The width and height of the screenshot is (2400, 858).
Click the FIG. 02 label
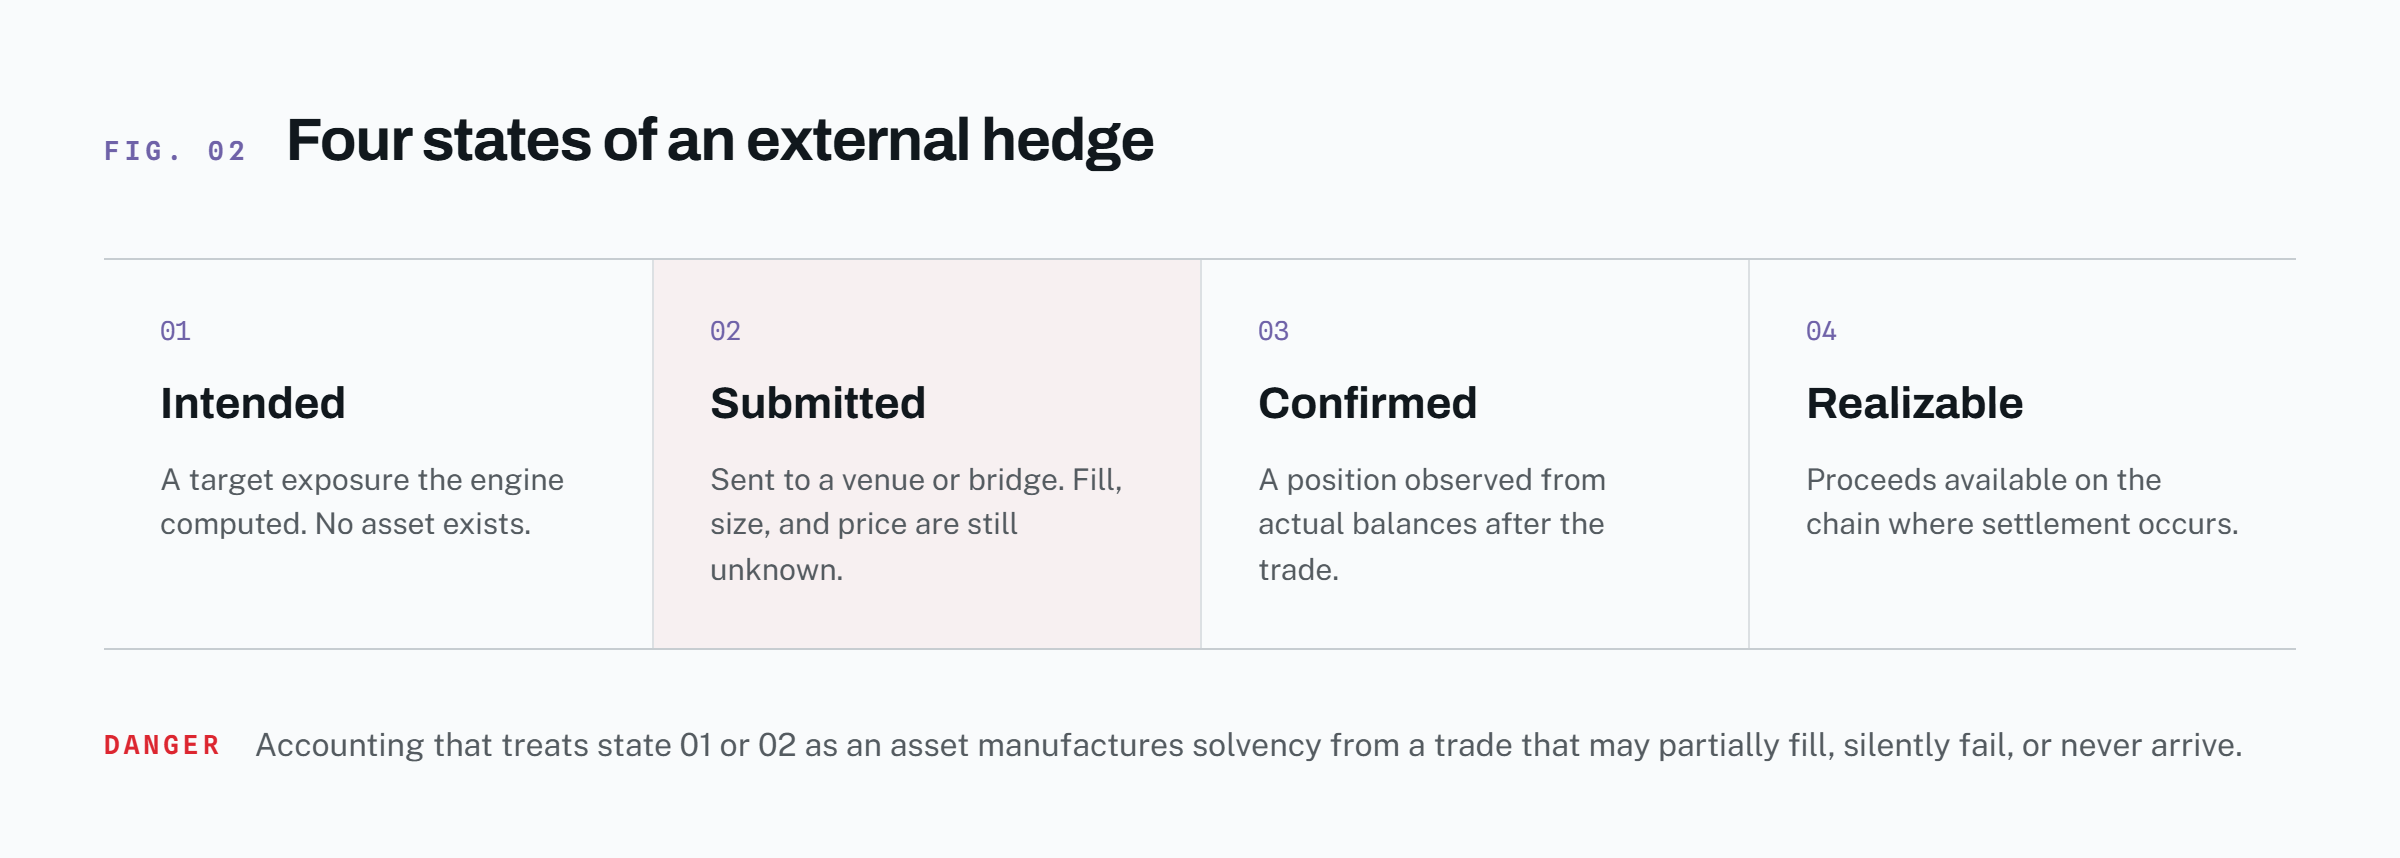(175, 151)
